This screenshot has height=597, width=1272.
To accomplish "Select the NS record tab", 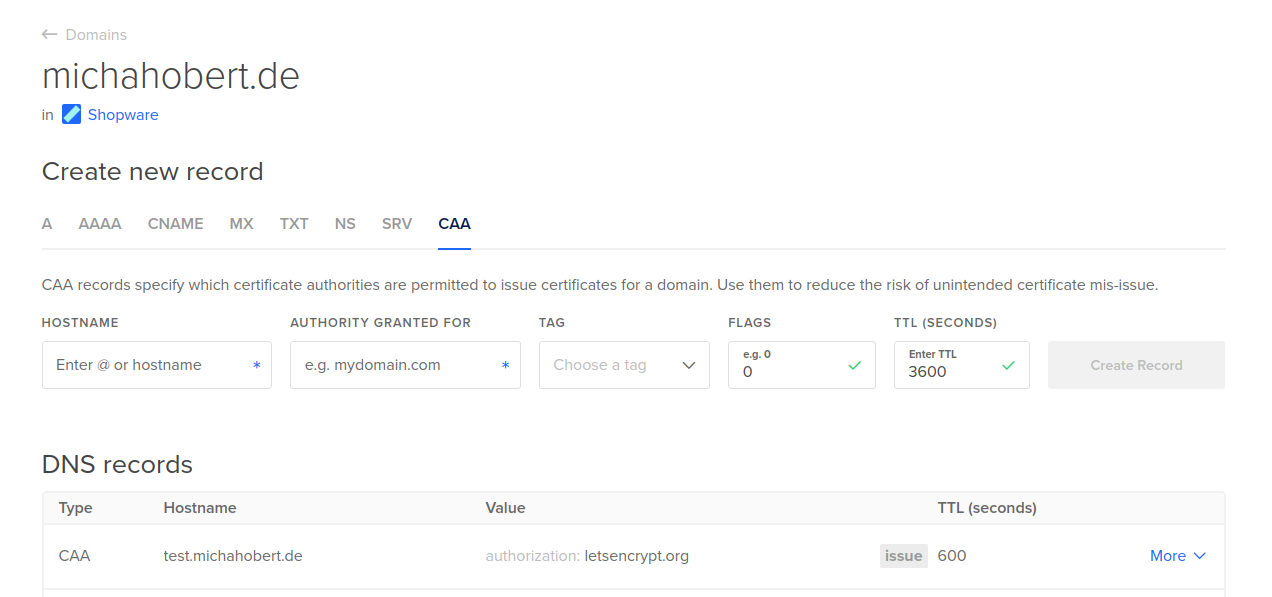I will 345,224.
